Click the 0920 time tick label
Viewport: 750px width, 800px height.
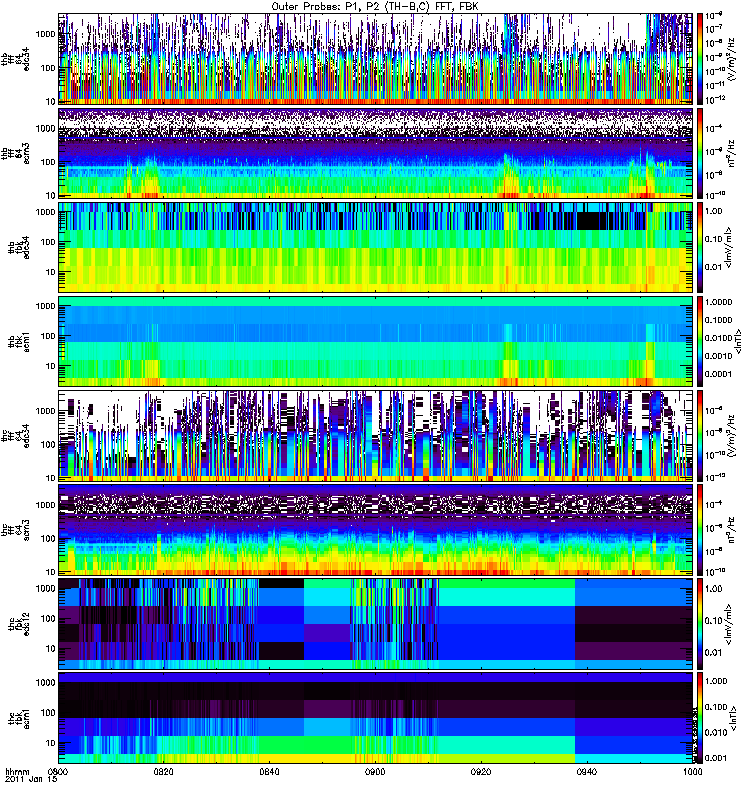tap(481, 771)
